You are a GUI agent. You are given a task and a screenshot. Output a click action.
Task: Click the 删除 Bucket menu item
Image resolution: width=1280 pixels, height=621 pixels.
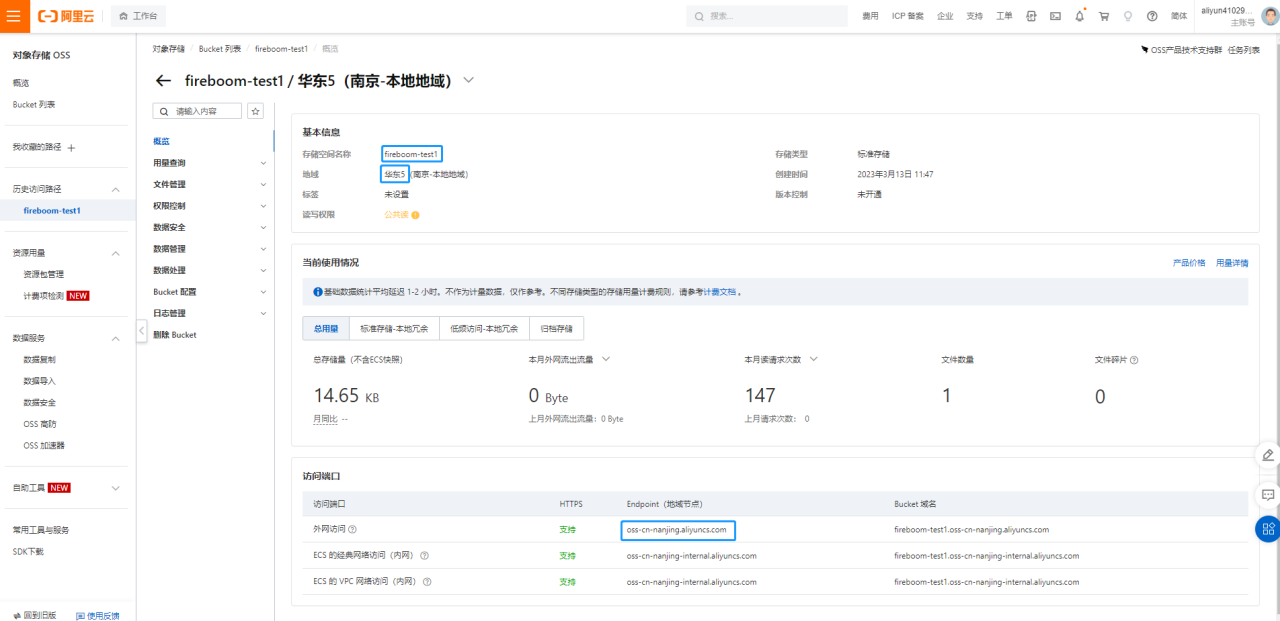(175, 335)
